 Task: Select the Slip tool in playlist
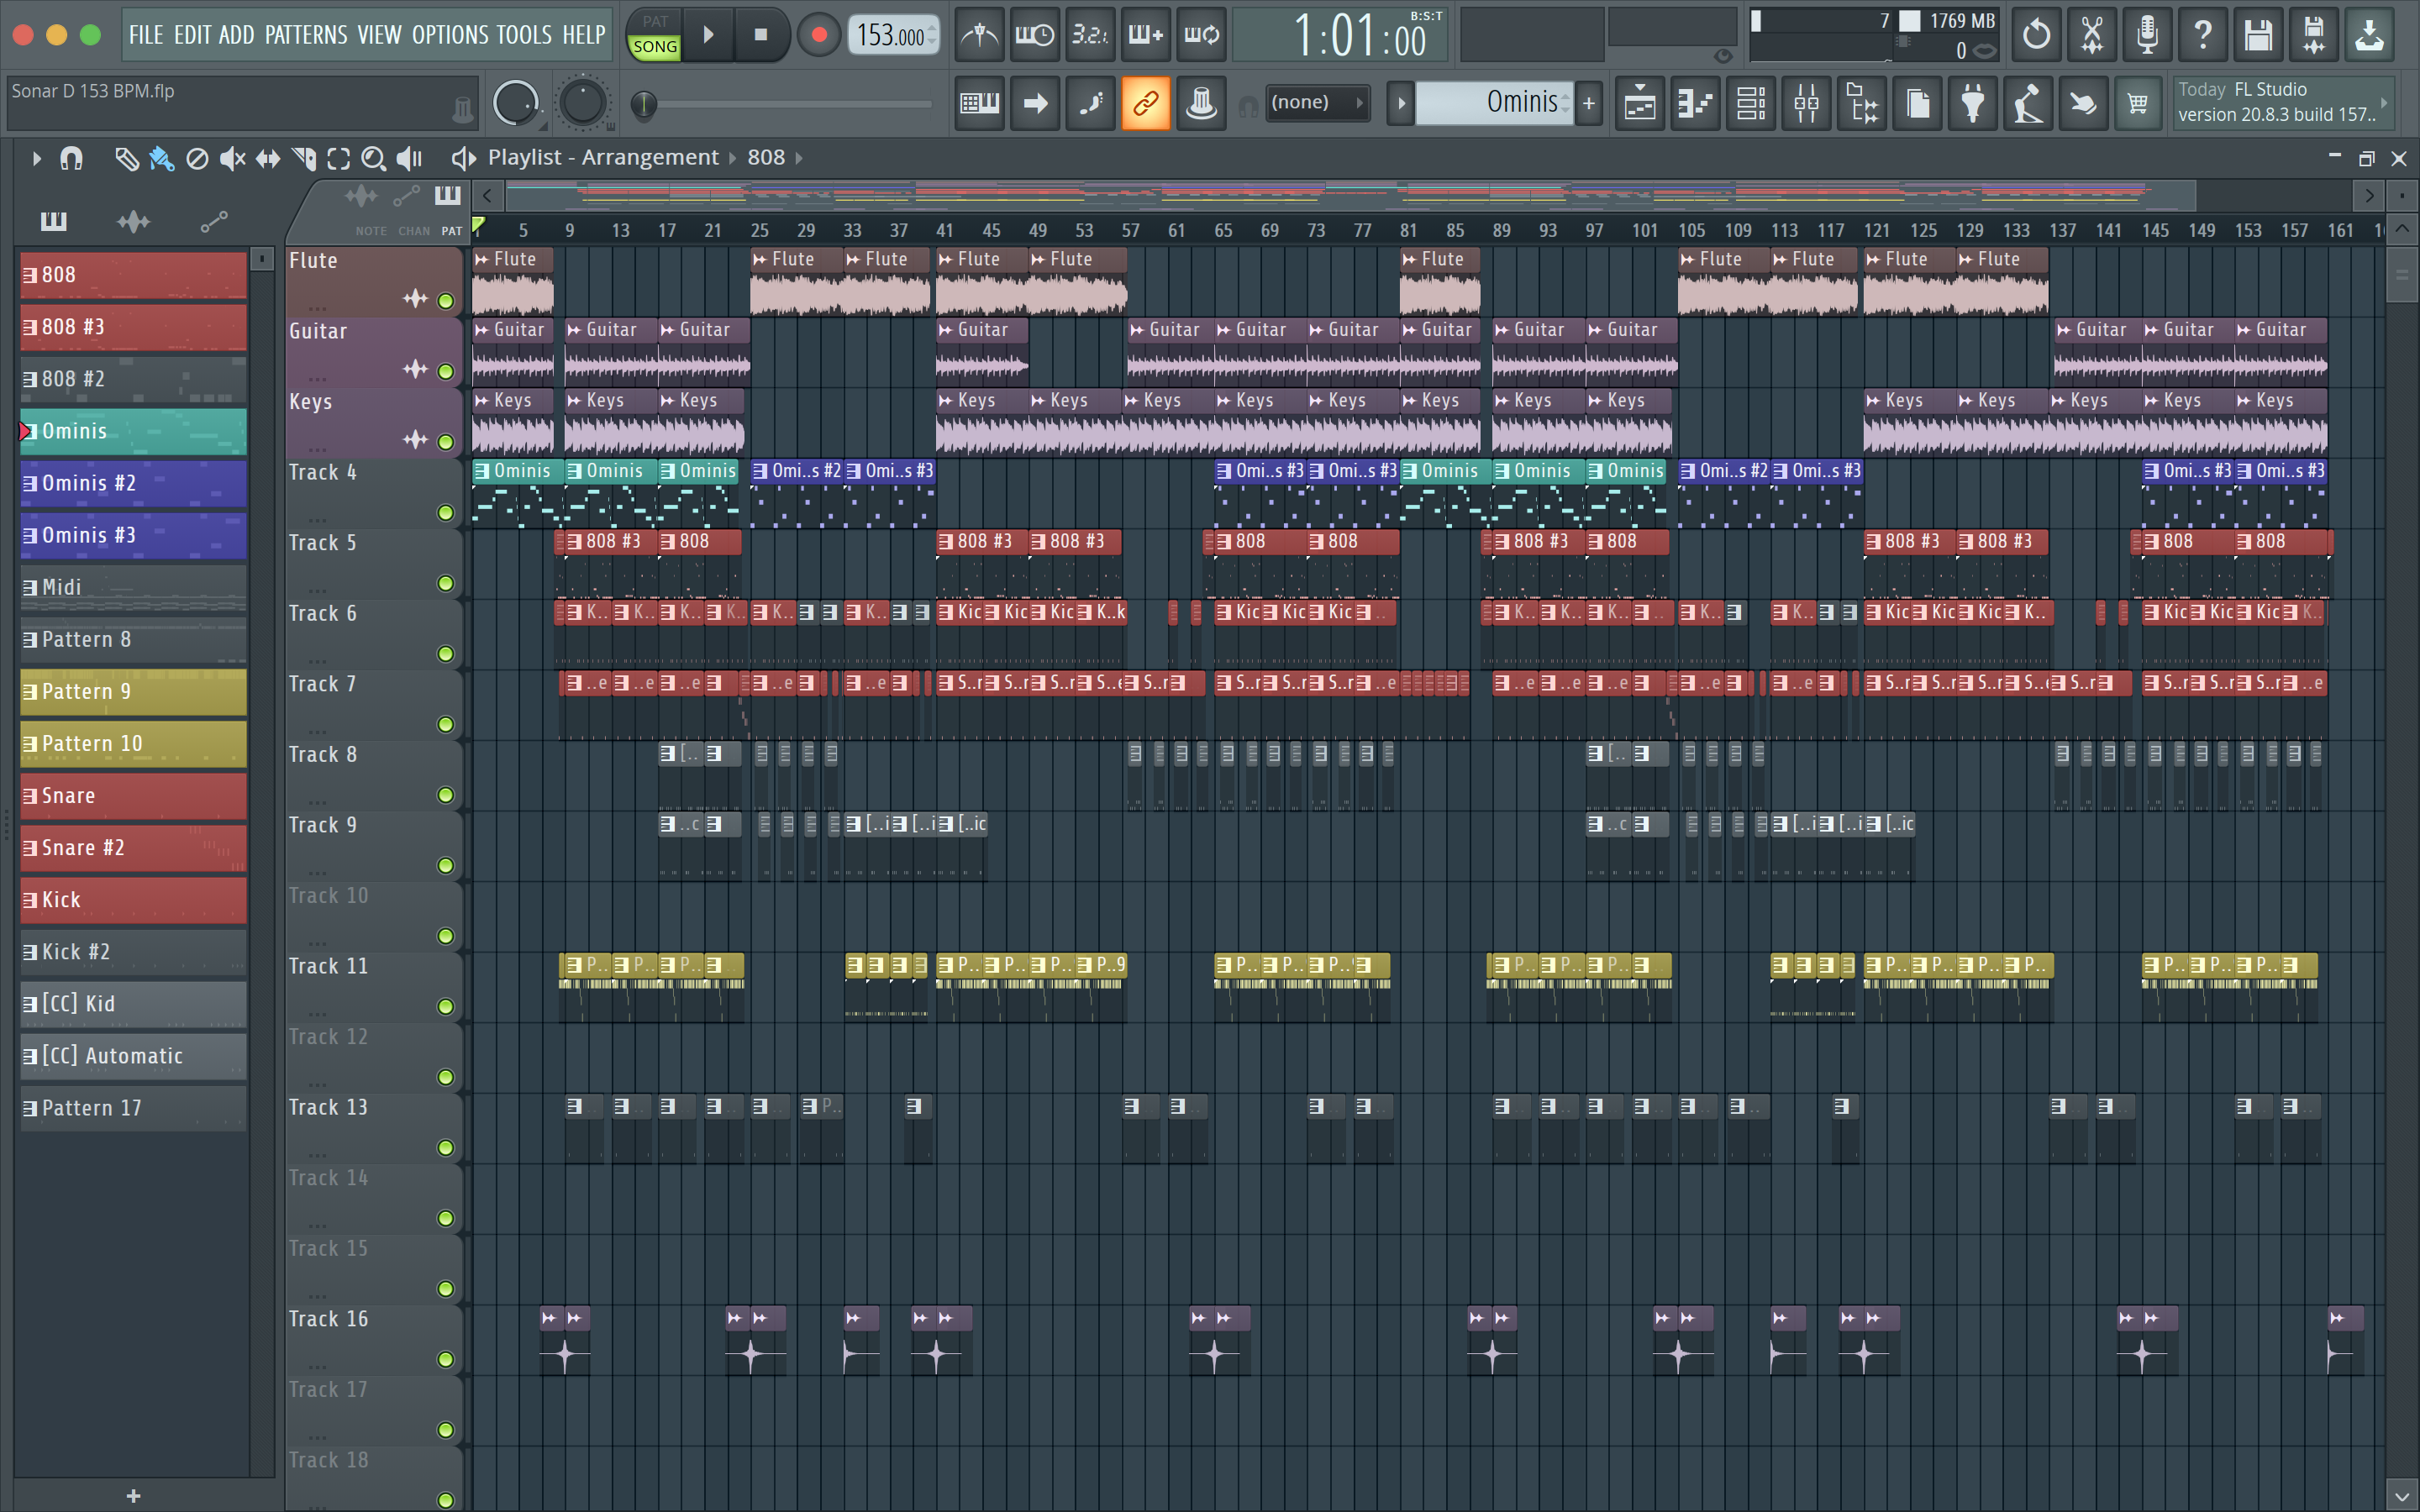pos(268,158)
